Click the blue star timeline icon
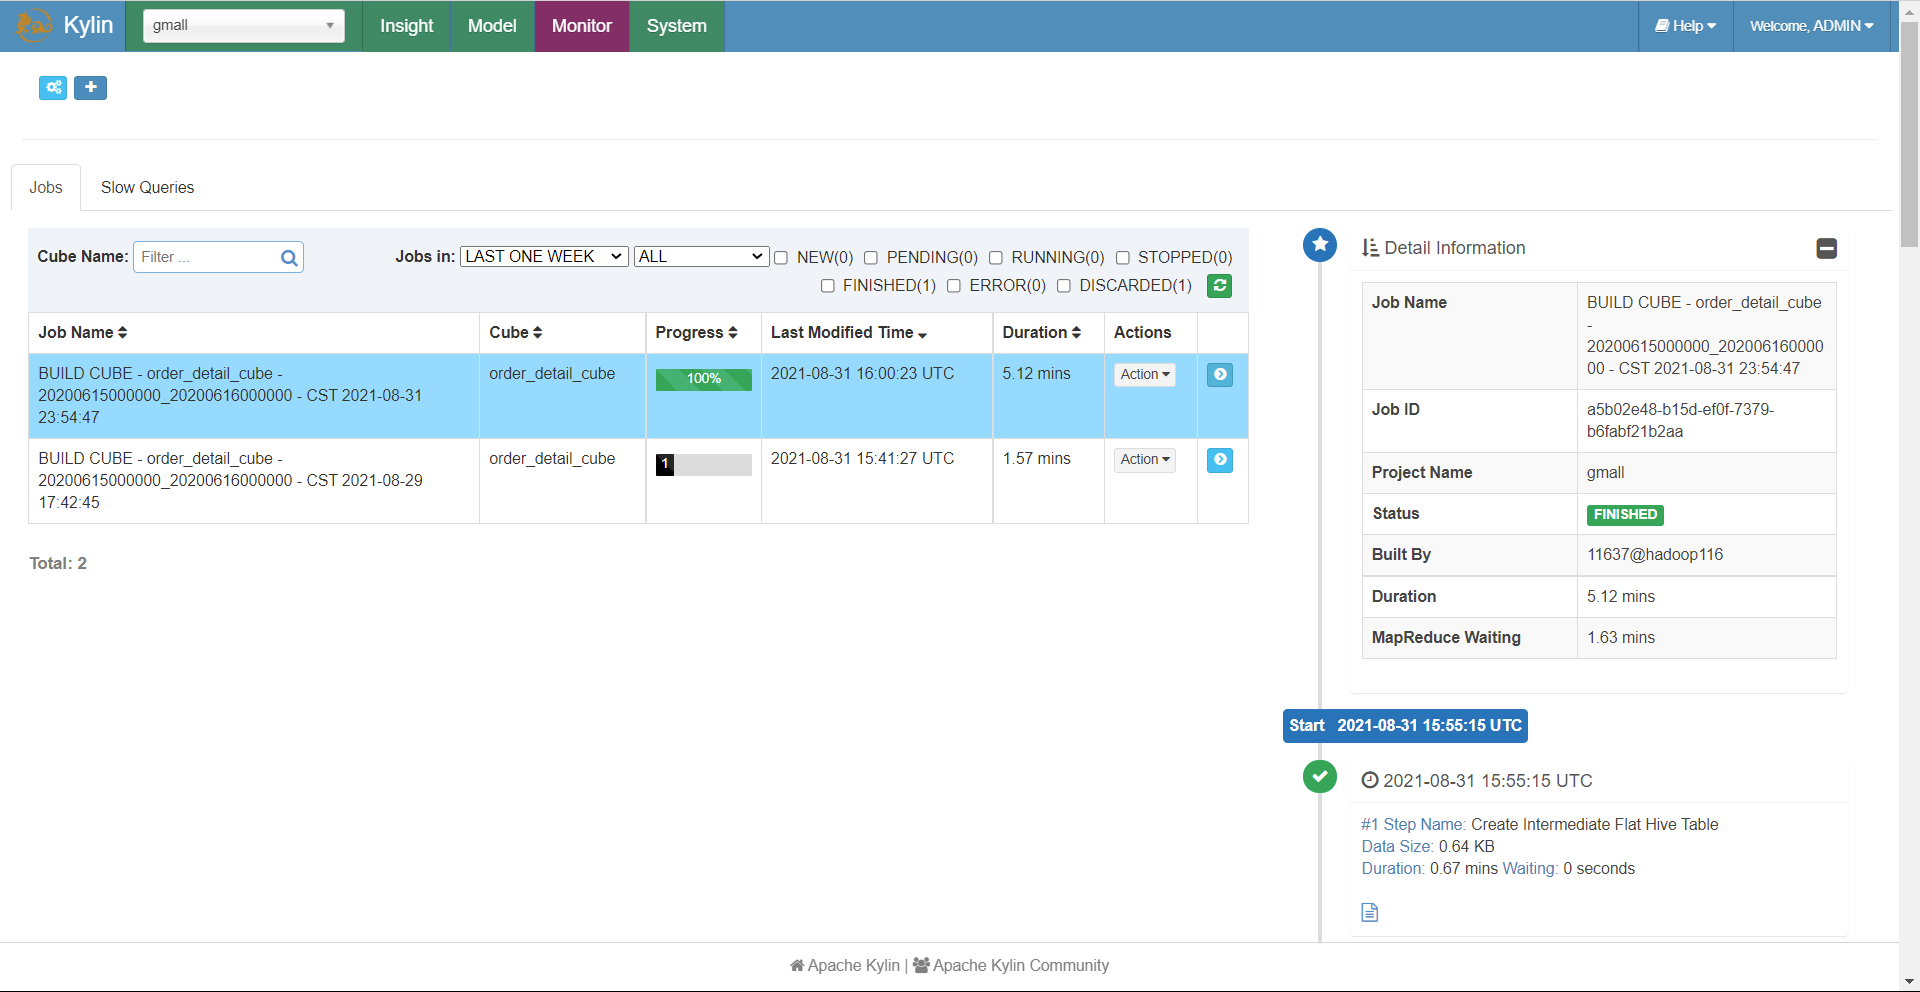Image resolution: width=1920 pixels, height=992 pixels. pyautogui.click(x=1320, y=244)
